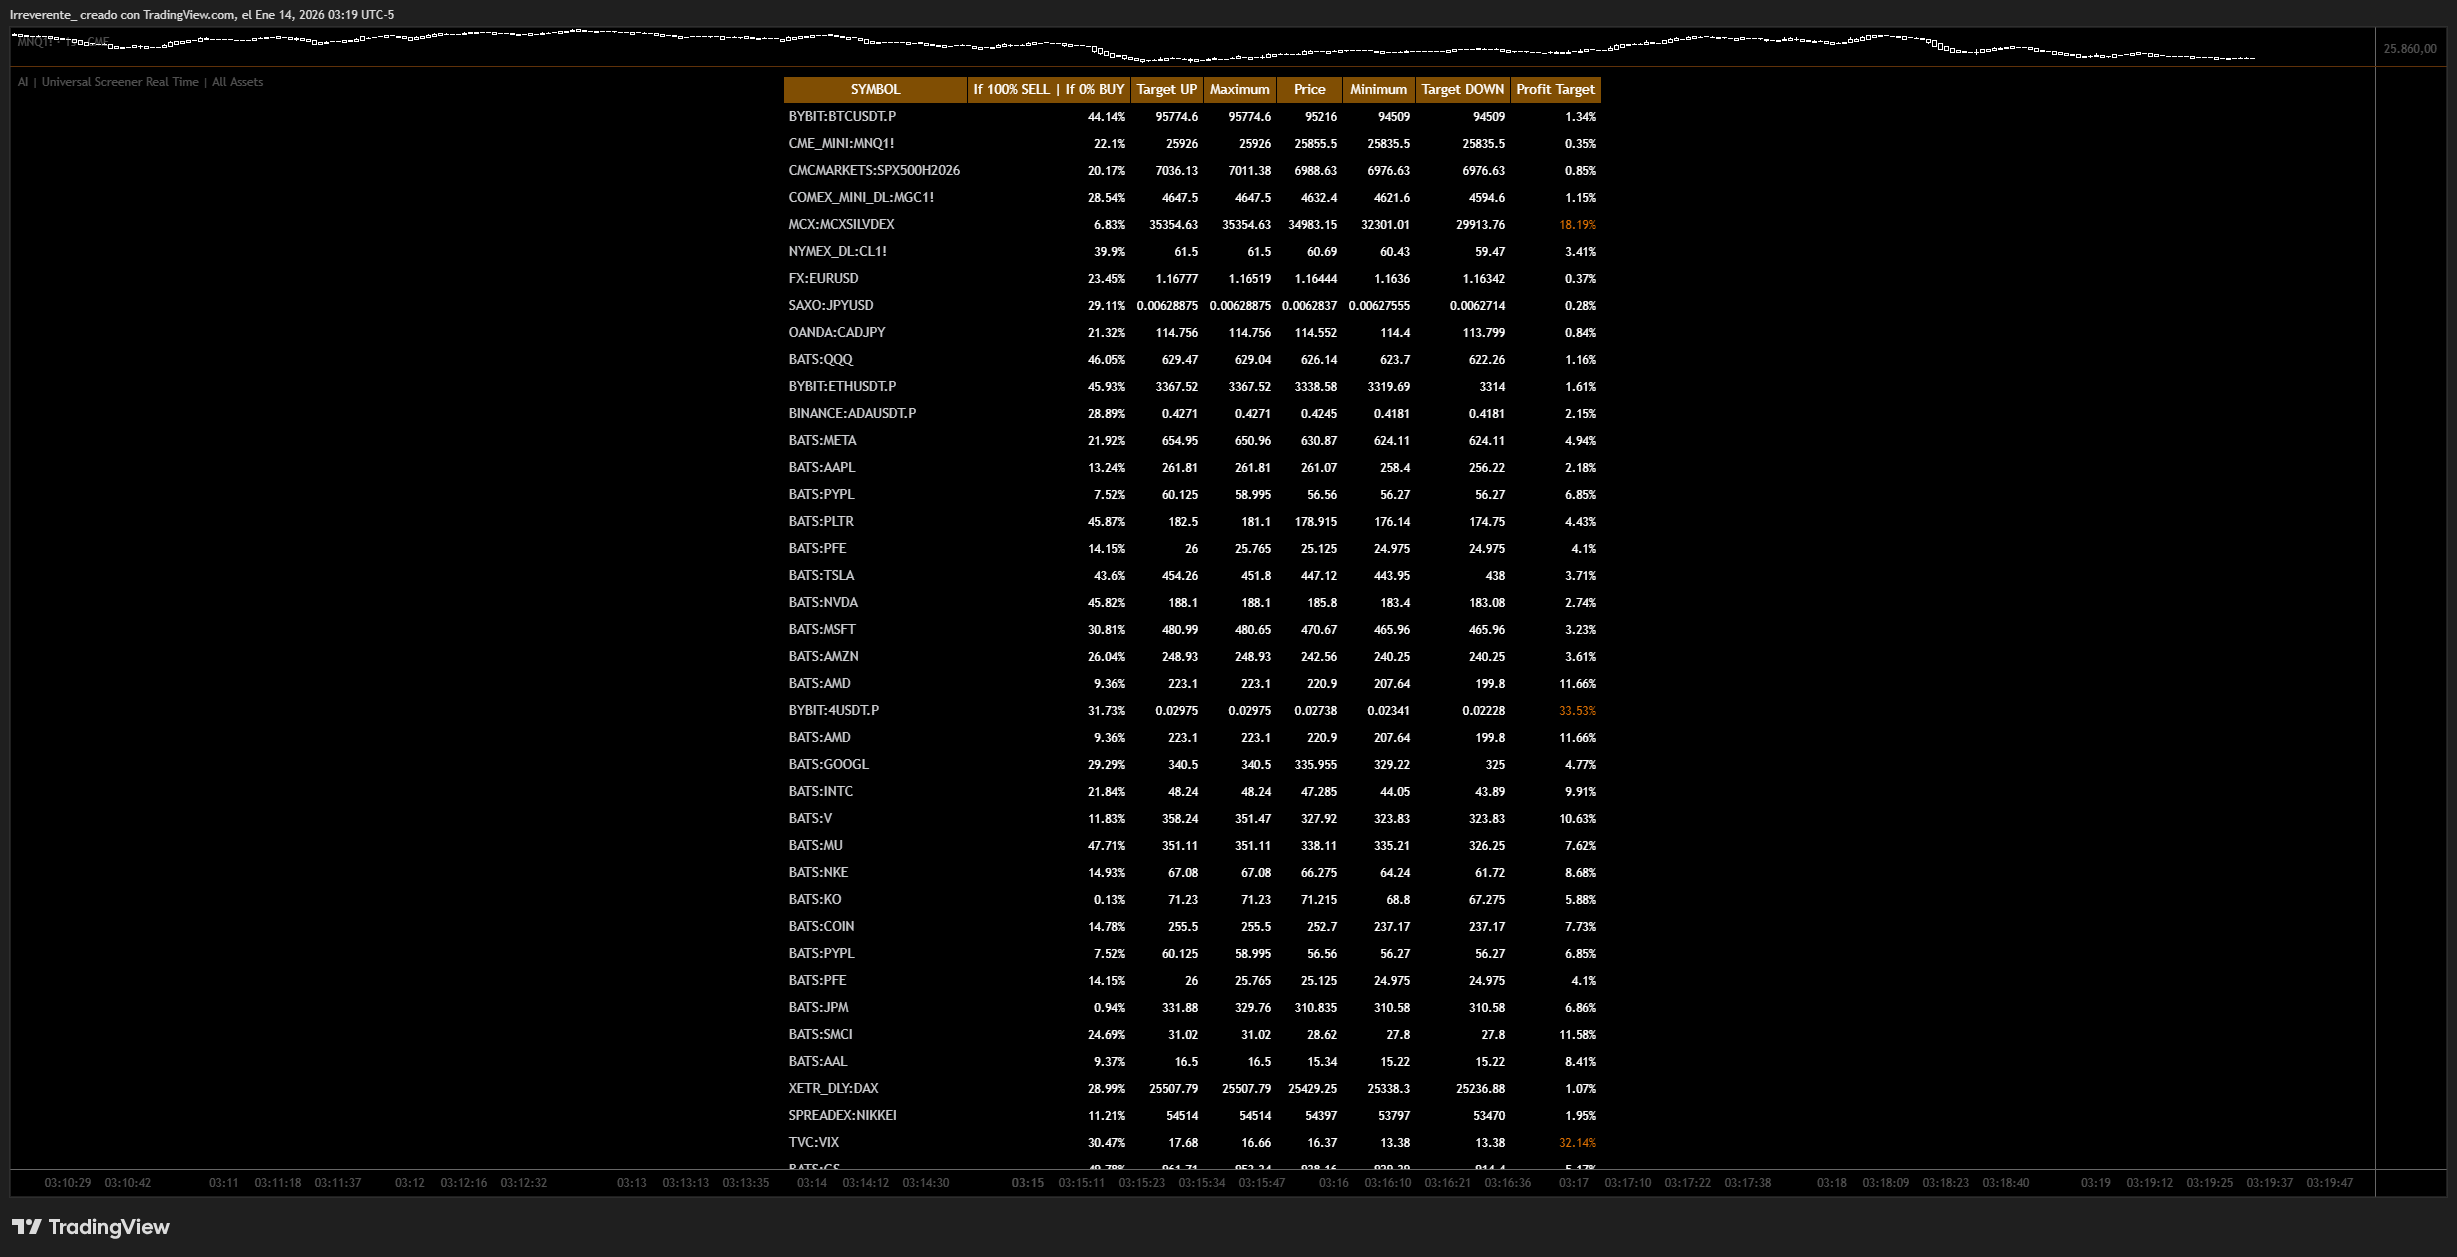This screenshot has height=1257, width=2457.
Task: Click the MCX:MCXSILVDEX symbol
Action: [841, 225]
